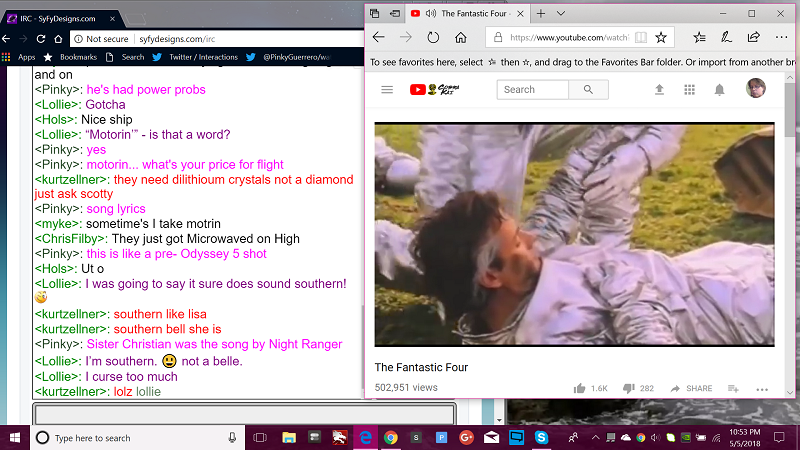Open Skype from the taskbar
Screen dimensions: 800x450
[541, 438]
